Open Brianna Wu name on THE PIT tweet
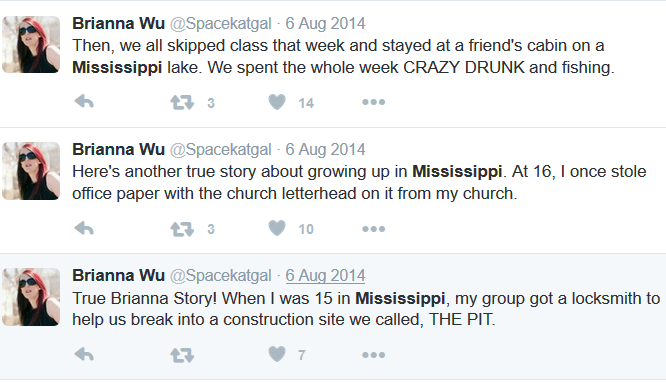 118,275
